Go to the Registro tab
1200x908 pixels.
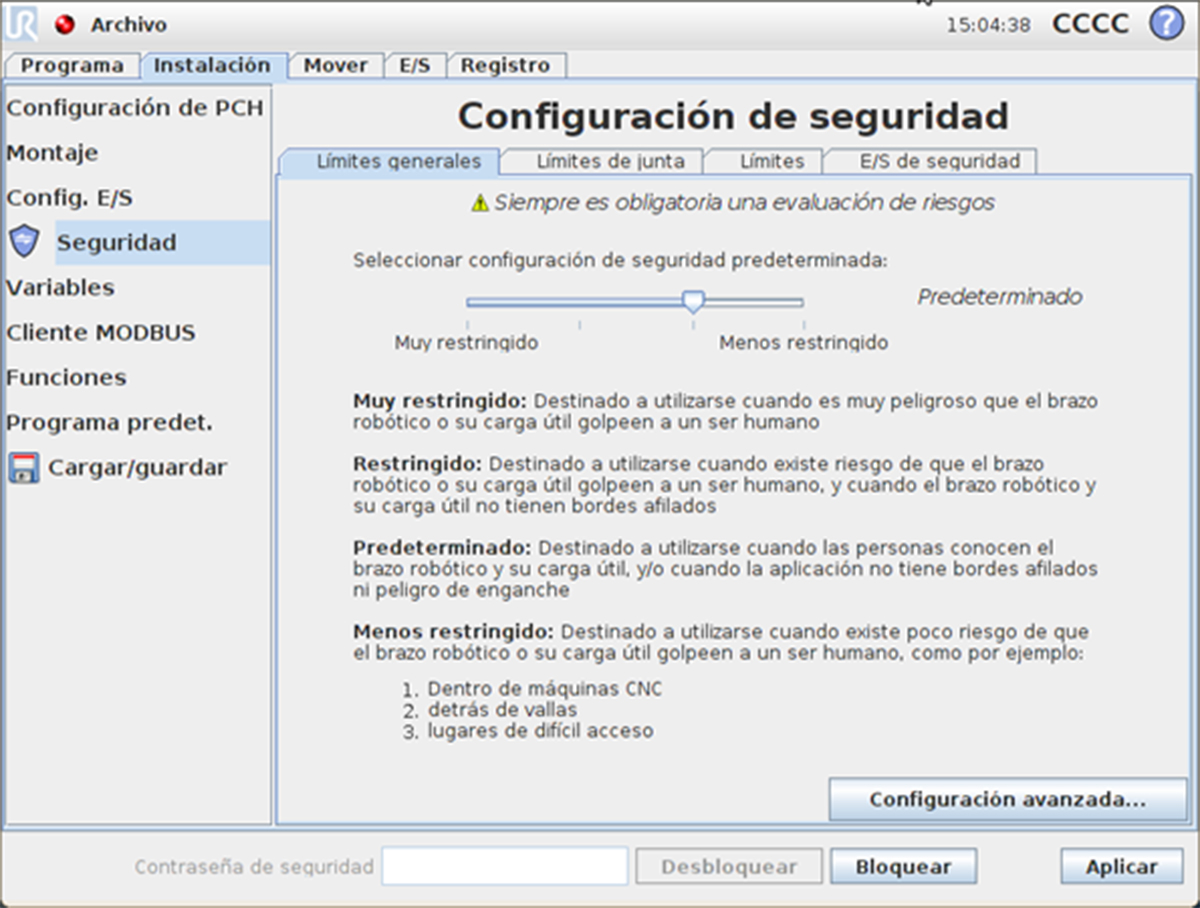pos(505,65)
